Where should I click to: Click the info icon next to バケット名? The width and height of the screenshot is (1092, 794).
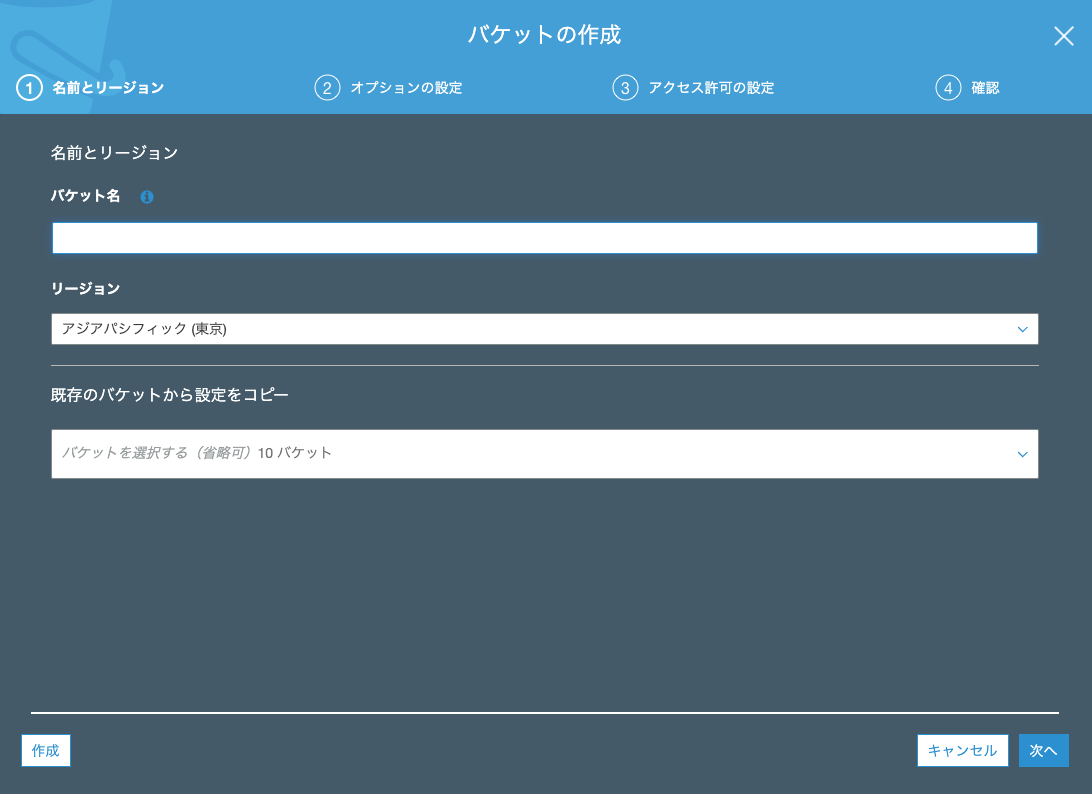[147, 197]
